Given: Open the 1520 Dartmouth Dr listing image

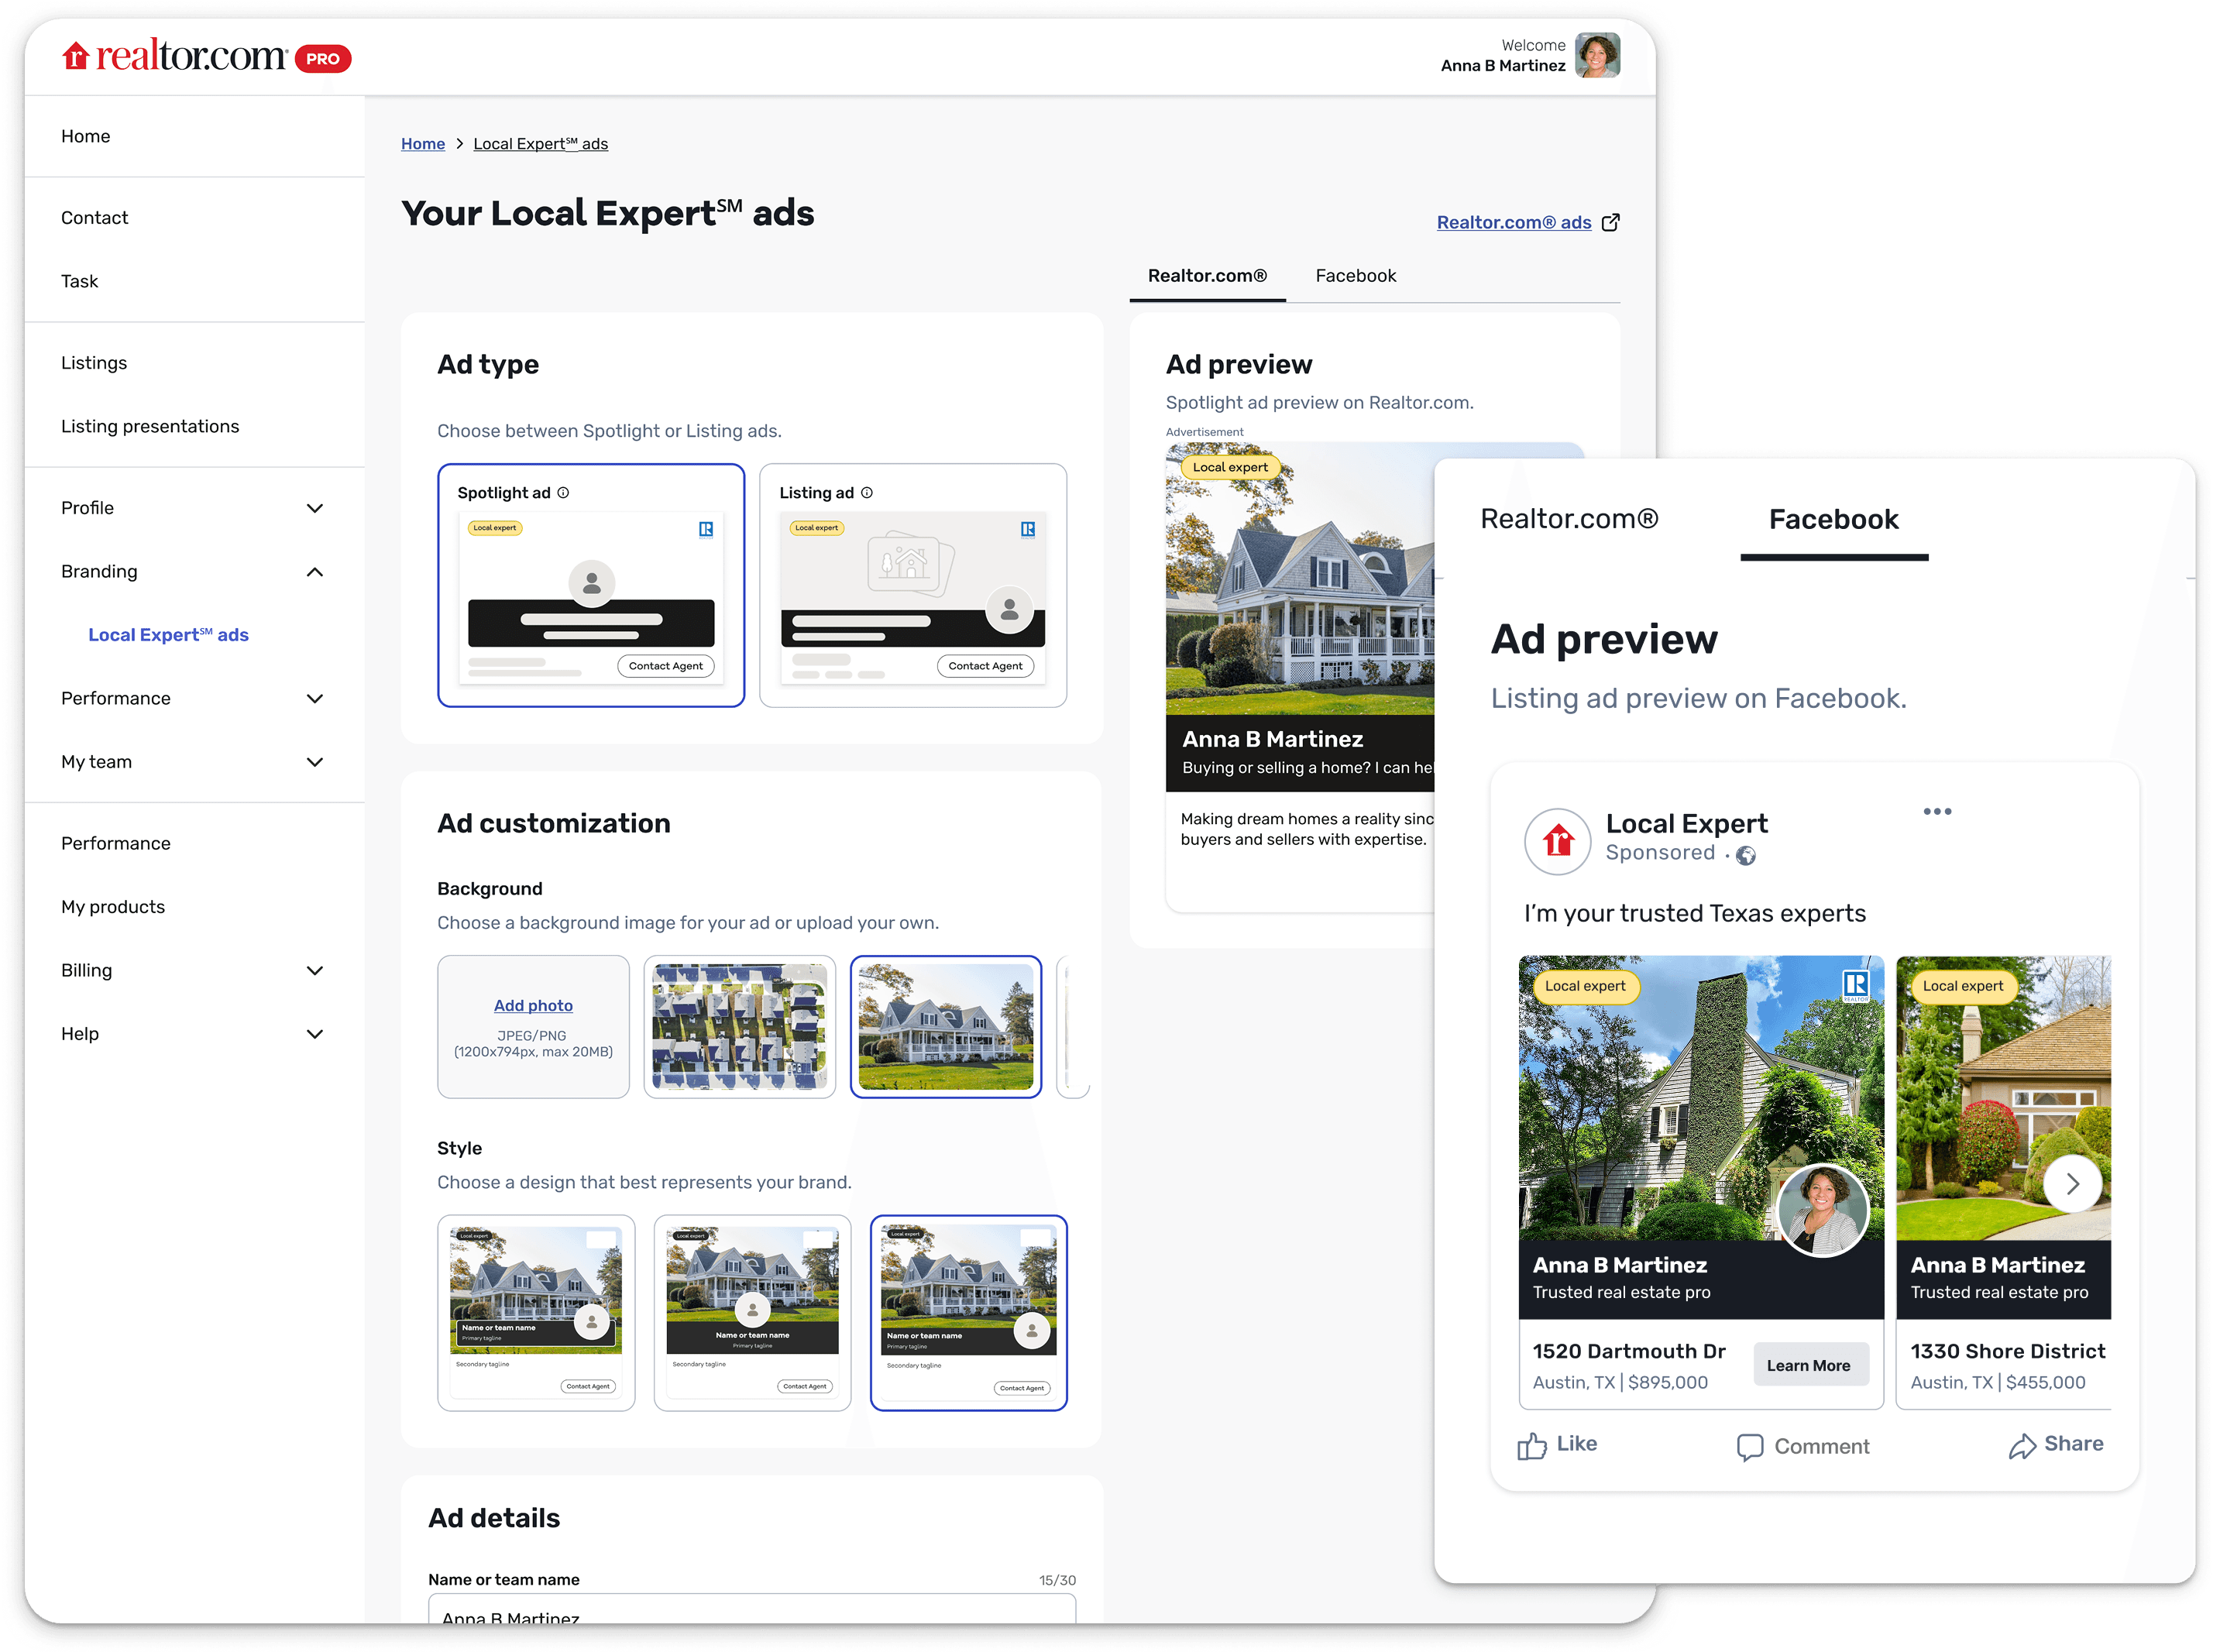Looking at the screenshot, I should [x=1701, y=1098].
